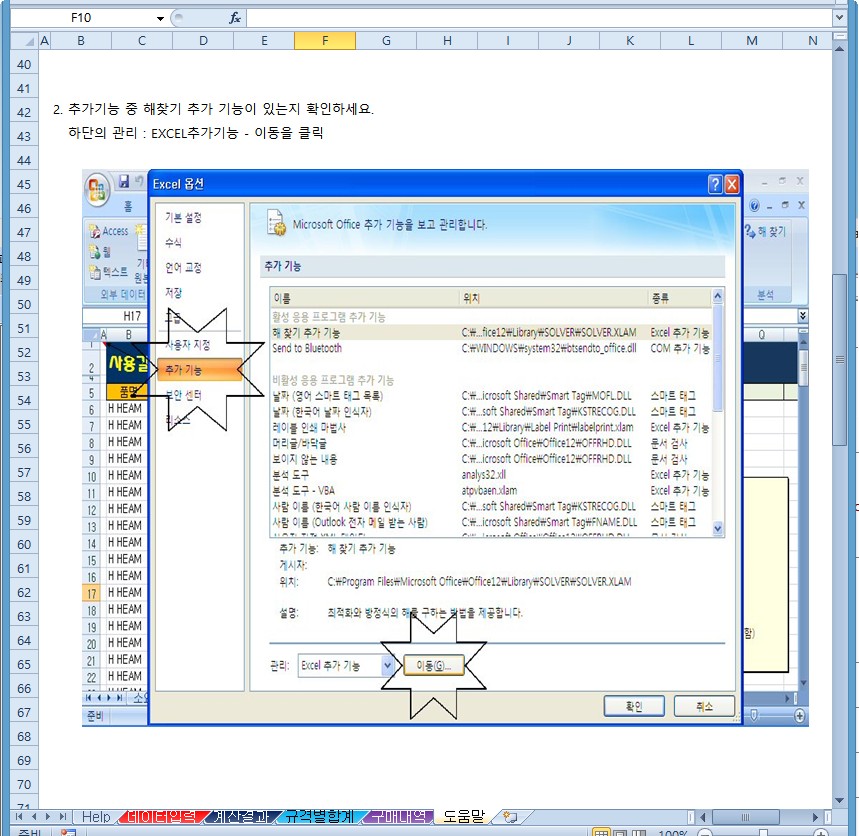Select 수식 in Excel 옵션 sidebar
This screenshot has width=859, height=836.
(x=174, y=242)
